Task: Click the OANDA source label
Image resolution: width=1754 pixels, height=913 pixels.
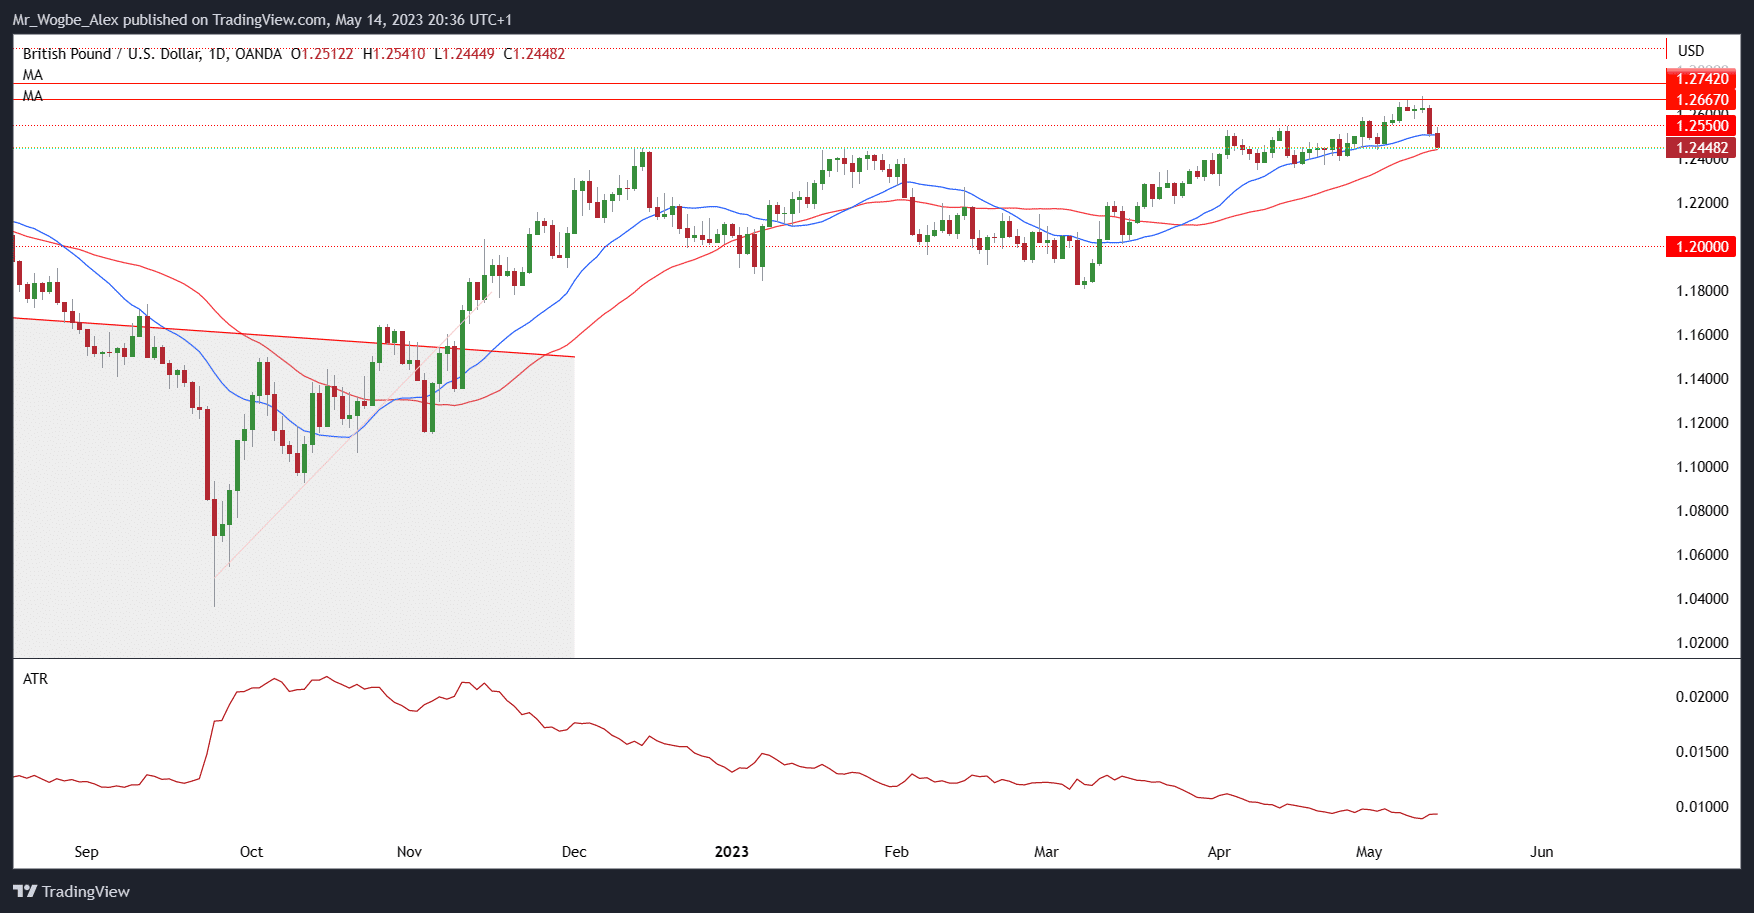Action: (258, 54)
